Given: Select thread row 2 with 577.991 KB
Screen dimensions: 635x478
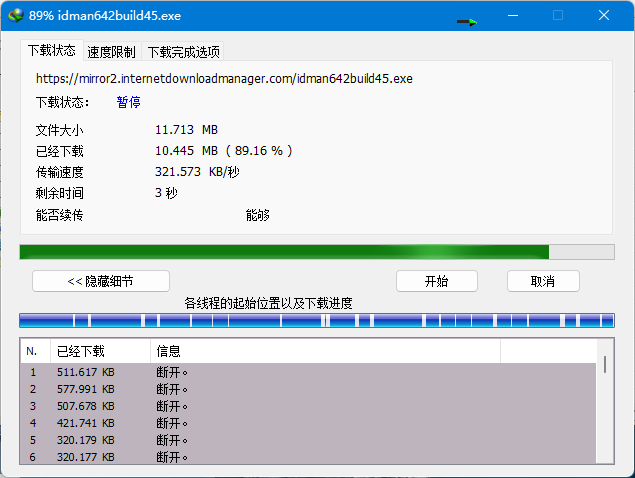Looking at the screenshot, I should pos(308,389).
